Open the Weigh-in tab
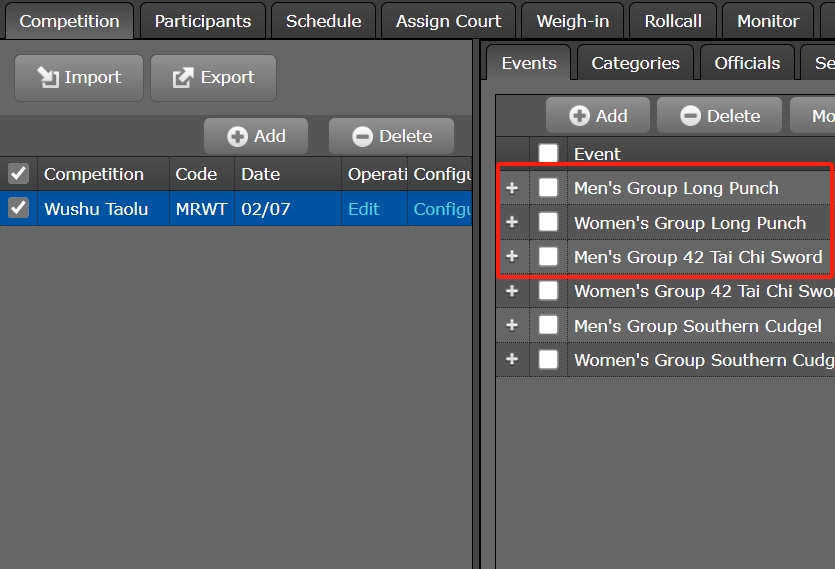Viewport: 835px width, 569px height. (572, 21)
